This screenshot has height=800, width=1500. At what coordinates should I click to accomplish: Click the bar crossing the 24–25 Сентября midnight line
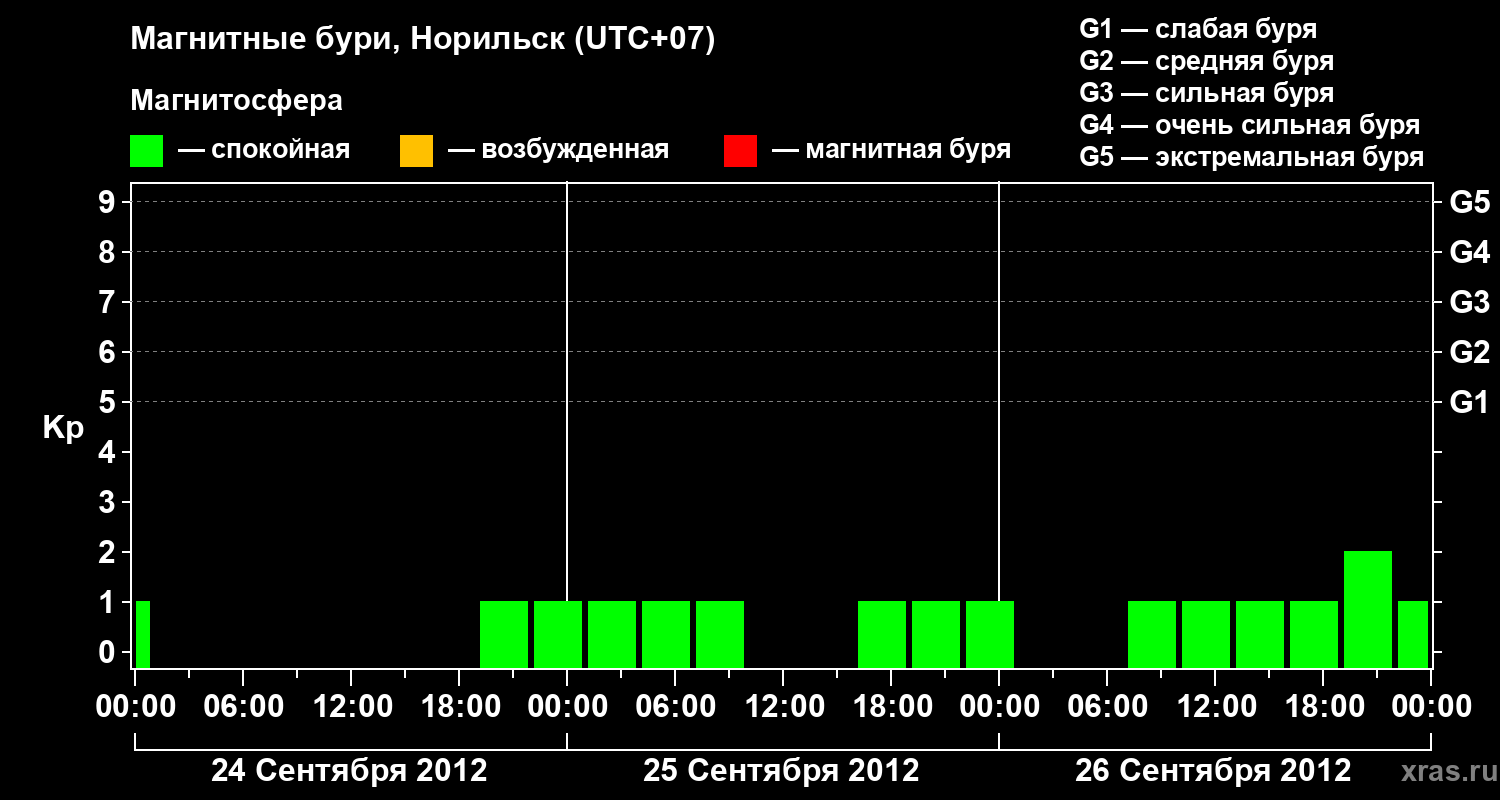558,634
